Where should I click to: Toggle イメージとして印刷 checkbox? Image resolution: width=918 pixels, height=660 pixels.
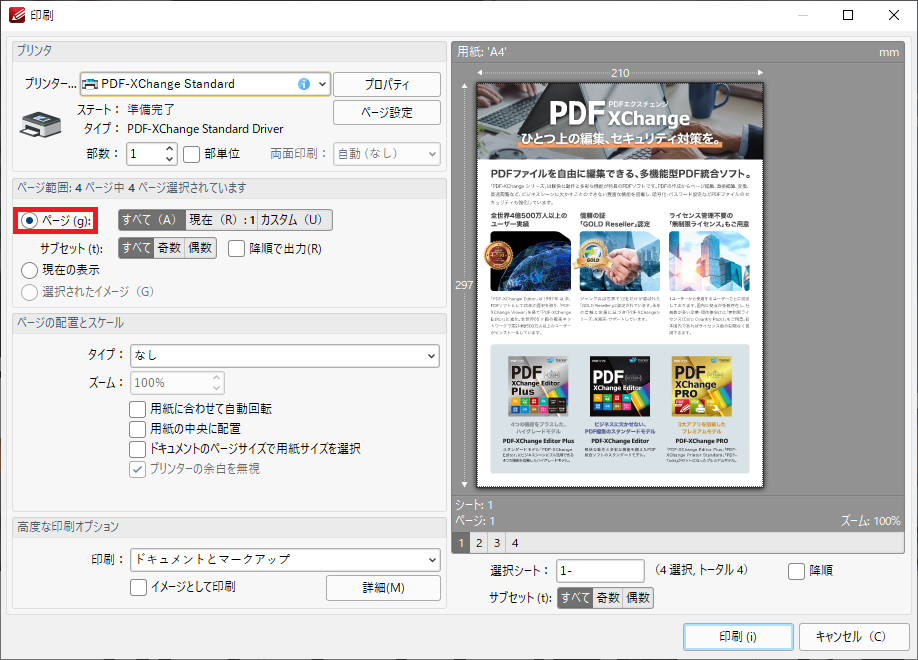(138, 587)
